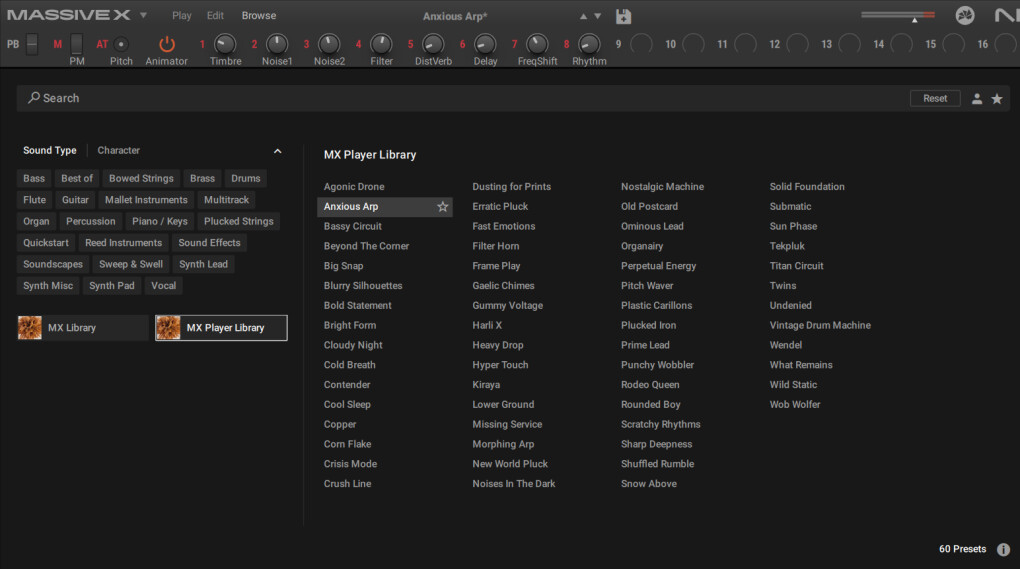
Task: Toggle the Animator power button
Action: (167, 44)
